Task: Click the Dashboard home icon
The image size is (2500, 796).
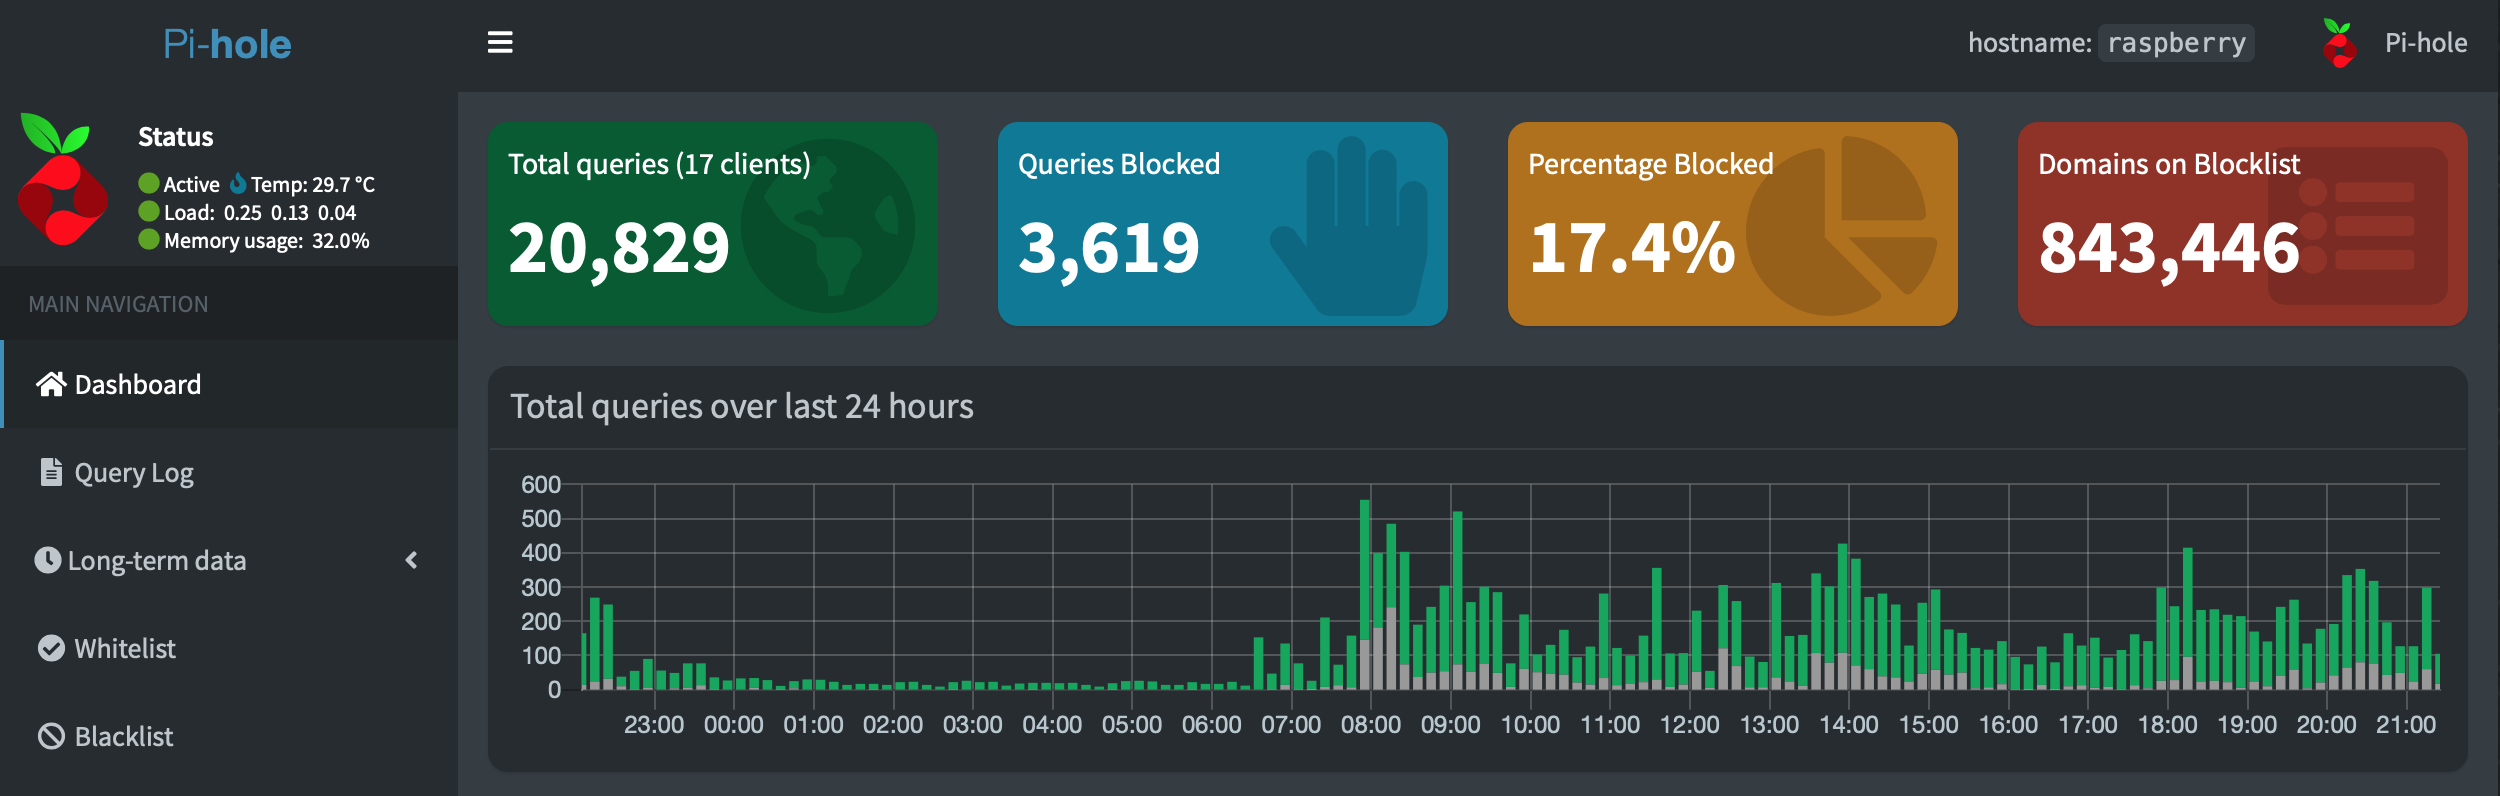Action: [x=51, y=384]
